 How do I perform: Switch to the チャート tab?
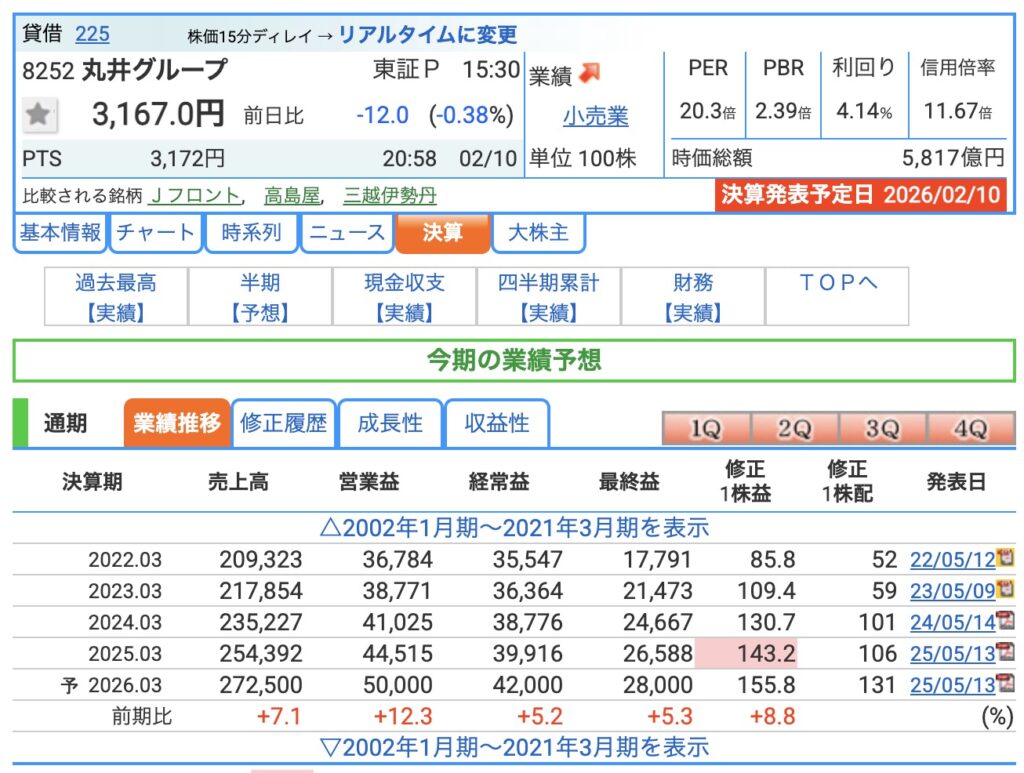coord(155,233)
